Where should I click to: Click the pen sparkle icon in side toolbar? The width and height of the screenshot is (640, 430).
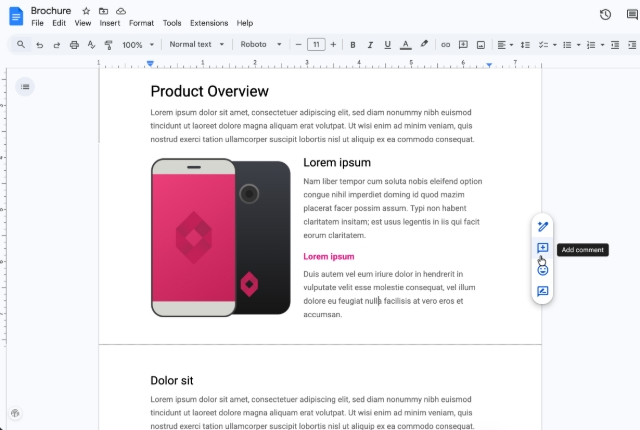coord(542,226)
